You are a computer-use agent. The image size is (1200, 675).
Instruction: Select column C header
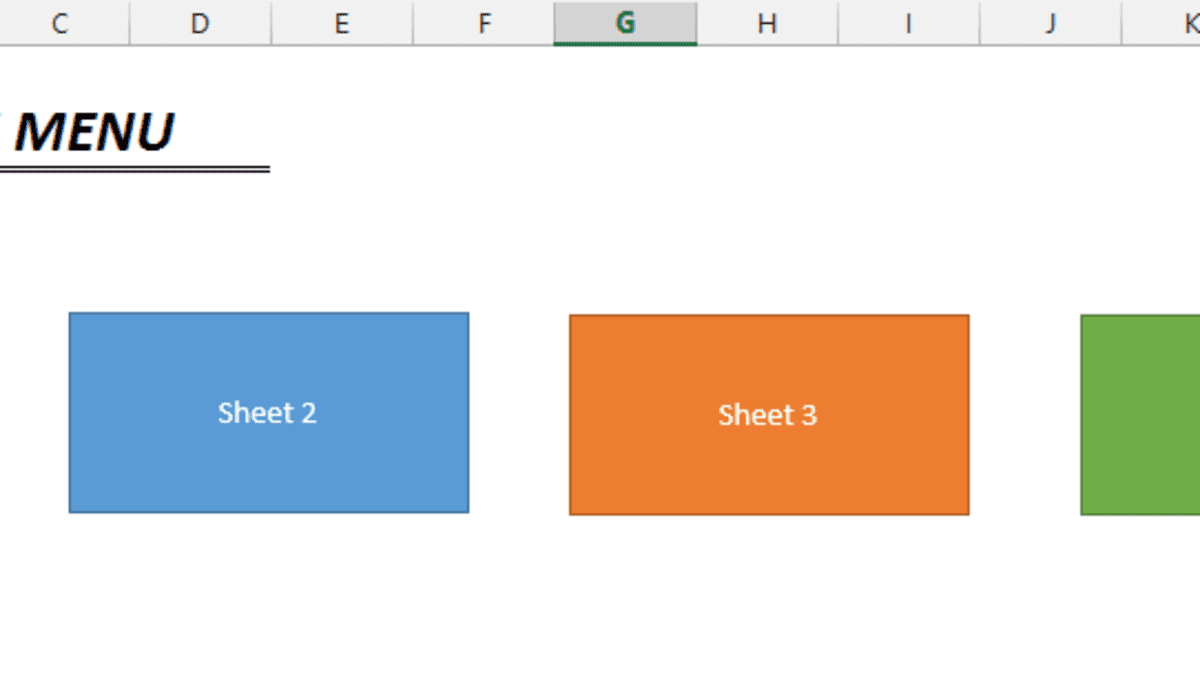tap(63, 22)
